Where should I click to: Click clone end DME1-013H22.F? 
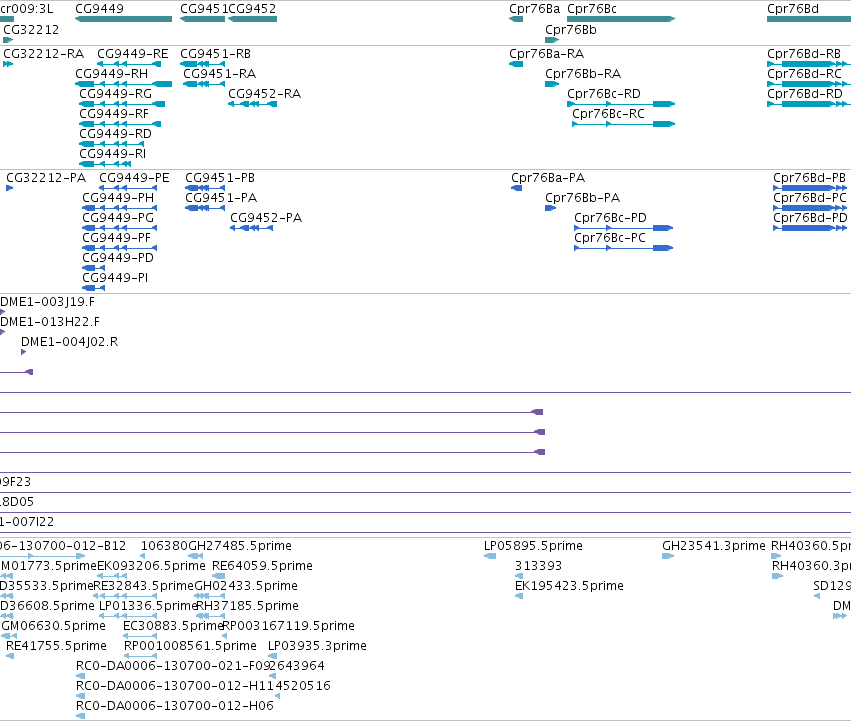(x=50, y=322)
